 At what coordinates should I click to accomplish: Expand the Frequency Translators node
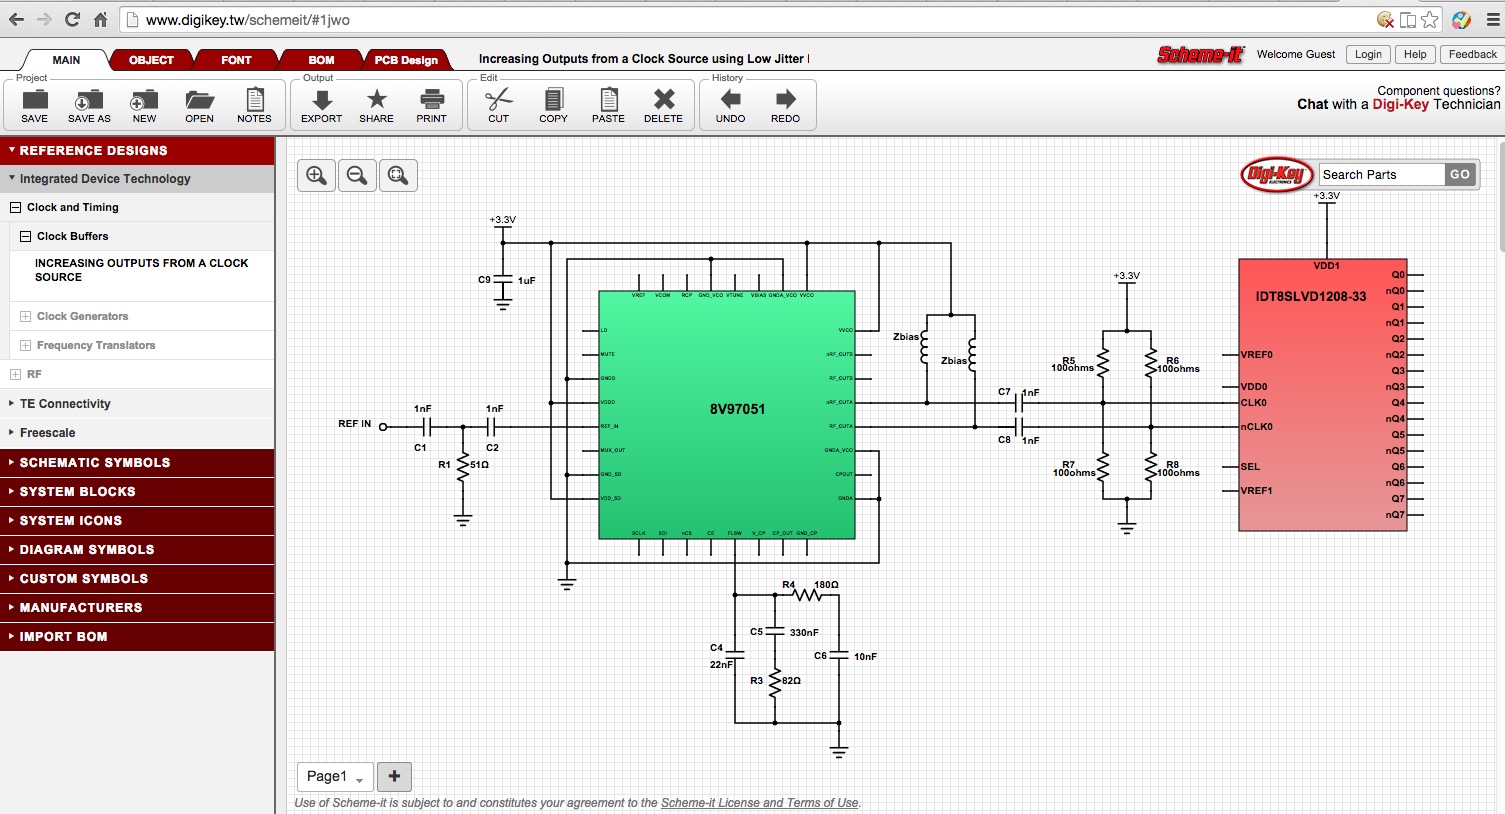(x=25, y=346)
